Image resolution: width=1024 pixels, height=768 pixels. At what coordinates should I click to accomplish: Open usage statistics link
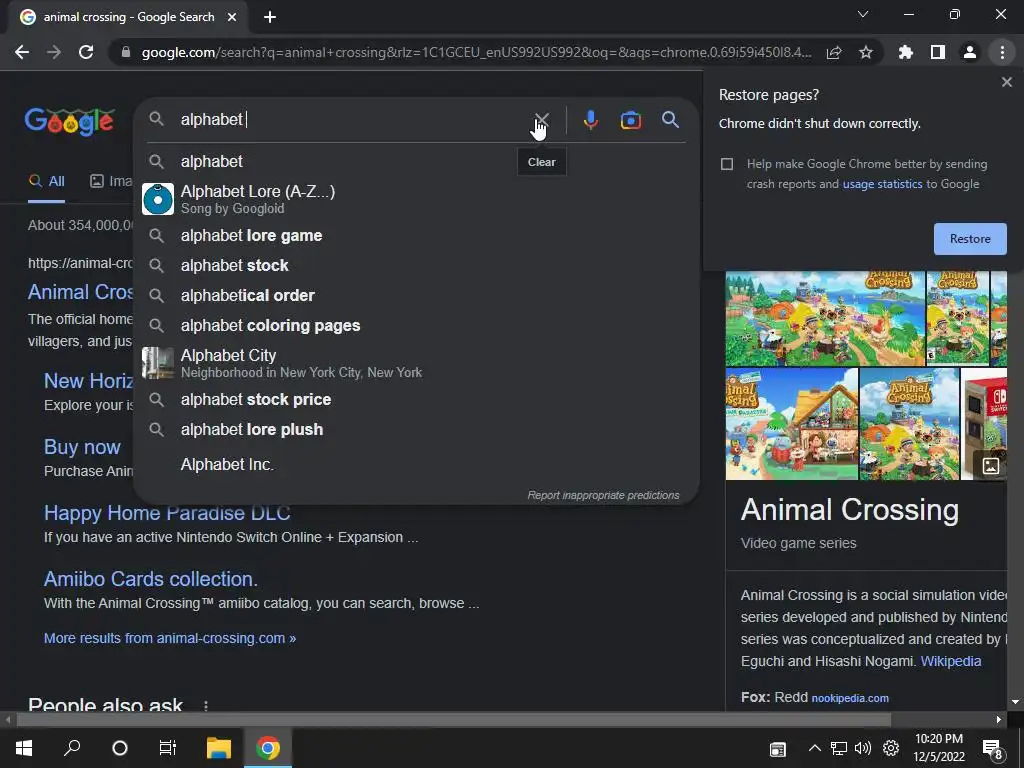click(882, 184)
